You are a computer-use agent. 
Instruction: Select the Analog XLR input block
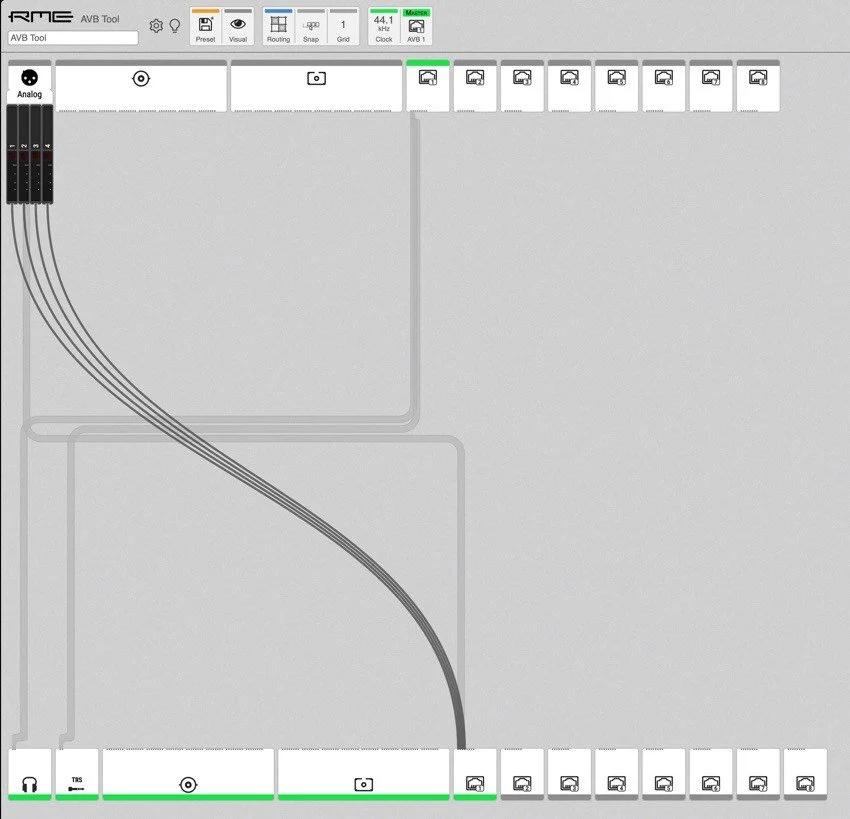[x=30, y=81]
